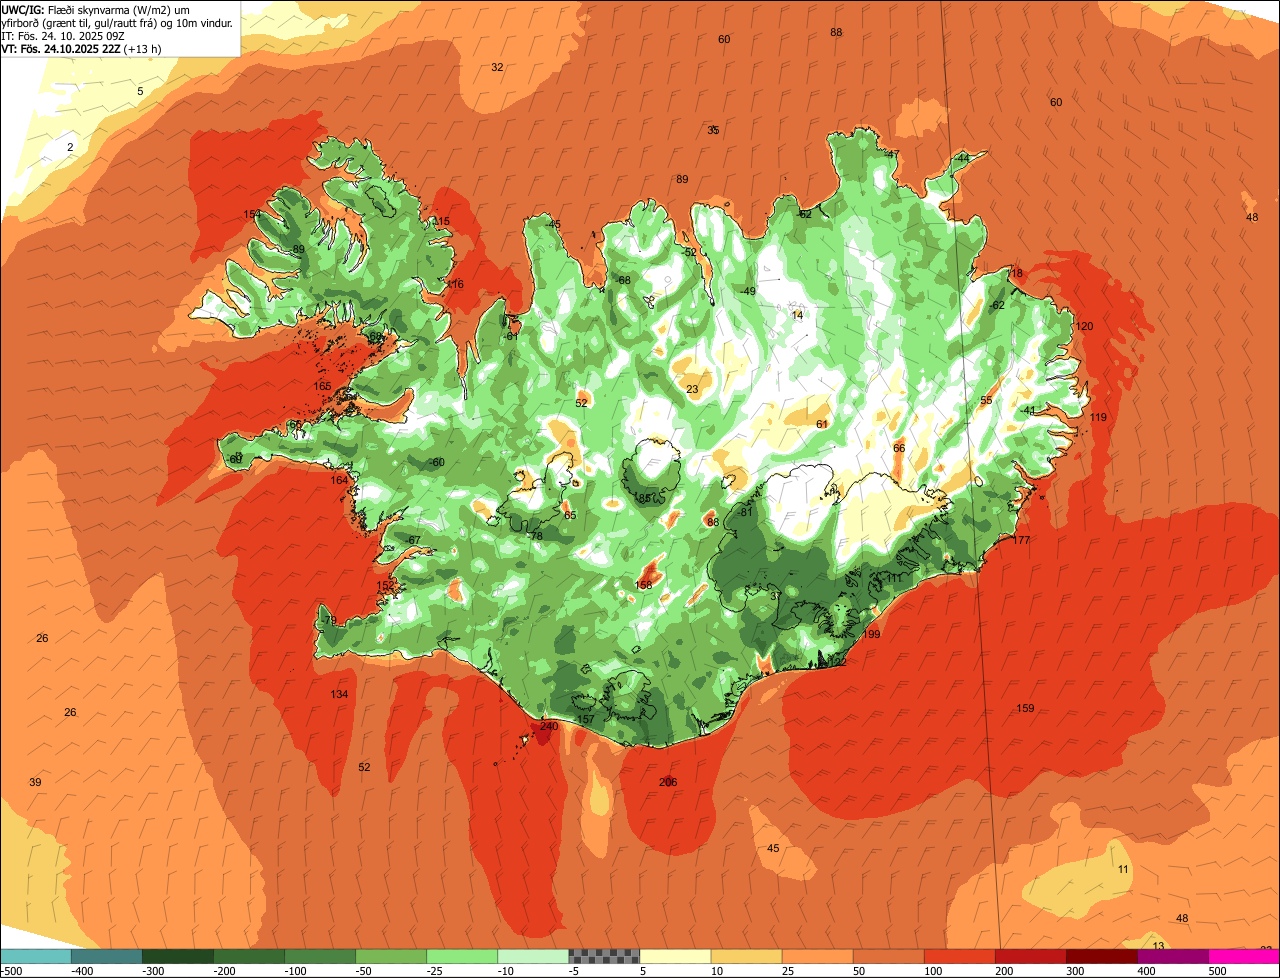Click the magenta swatch right of 500
The image size is (1280, 978).
point(1244,955)
